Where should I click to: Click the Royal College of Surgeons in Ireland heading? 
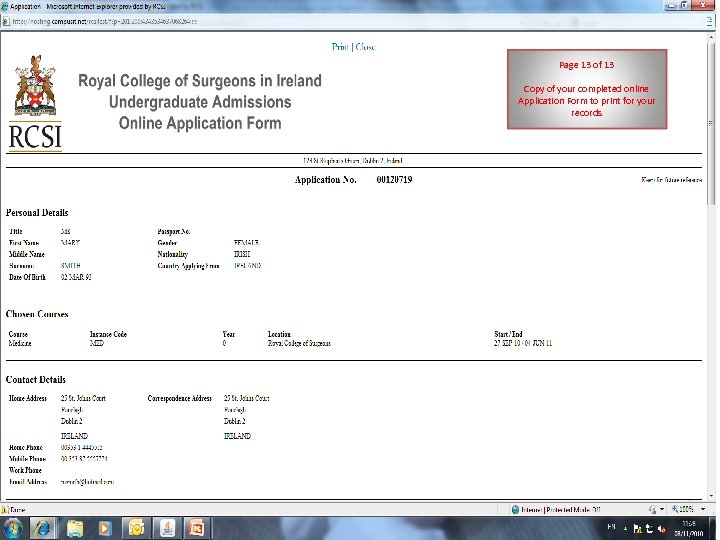[200, 81]
